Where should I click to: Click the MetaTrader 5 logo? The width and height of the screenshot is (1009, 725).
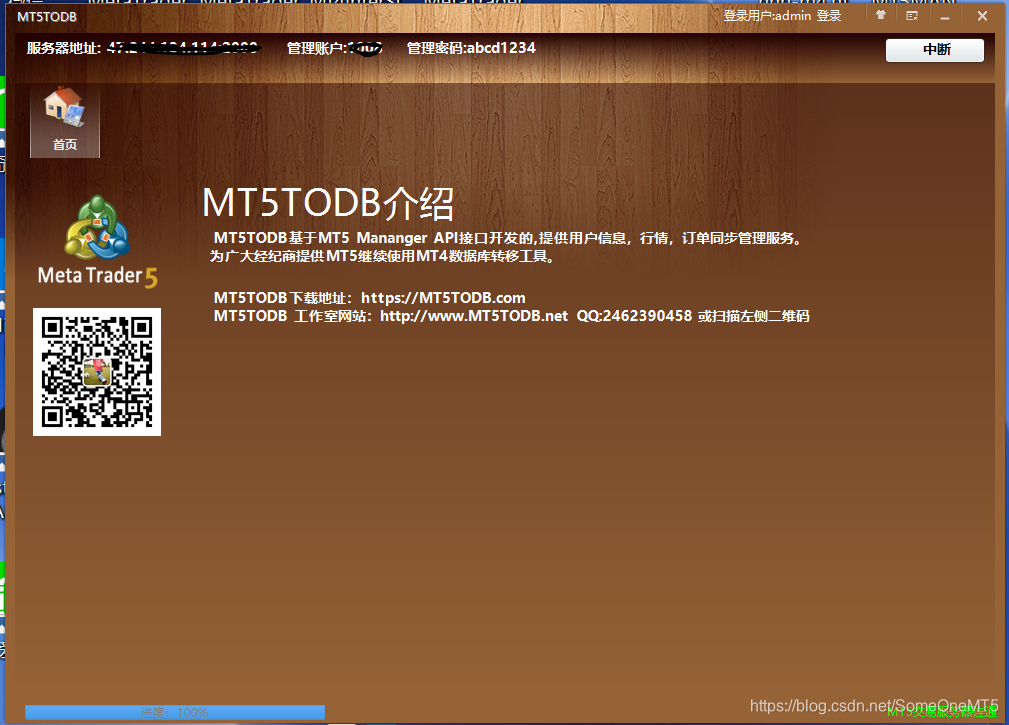[97, 242]
